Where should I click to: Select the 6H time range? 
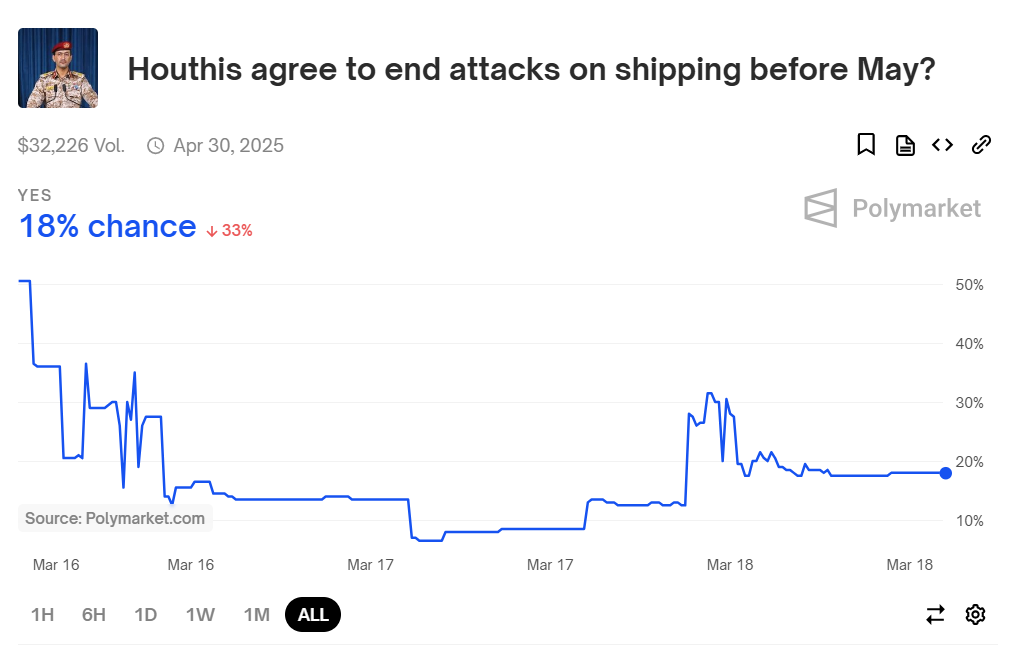click(94, 614)
